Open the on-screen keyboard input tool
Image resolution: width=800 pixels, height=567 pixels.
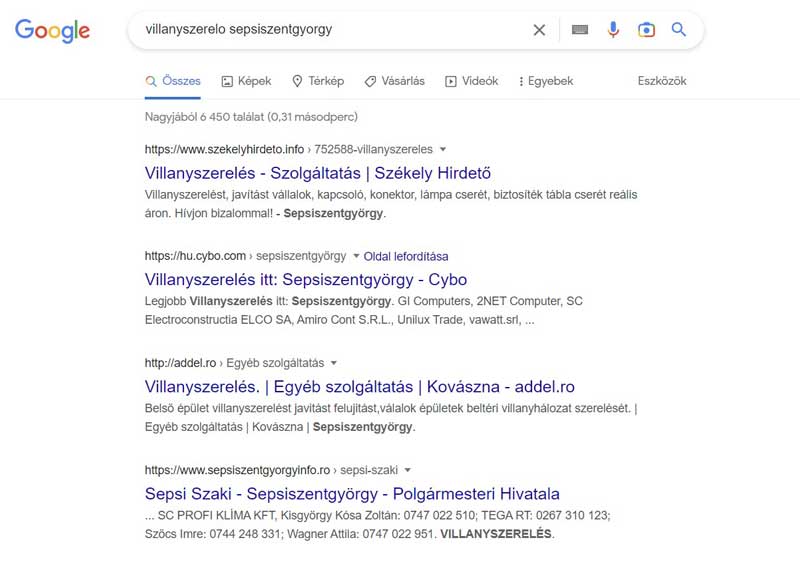tap(580, 30)
